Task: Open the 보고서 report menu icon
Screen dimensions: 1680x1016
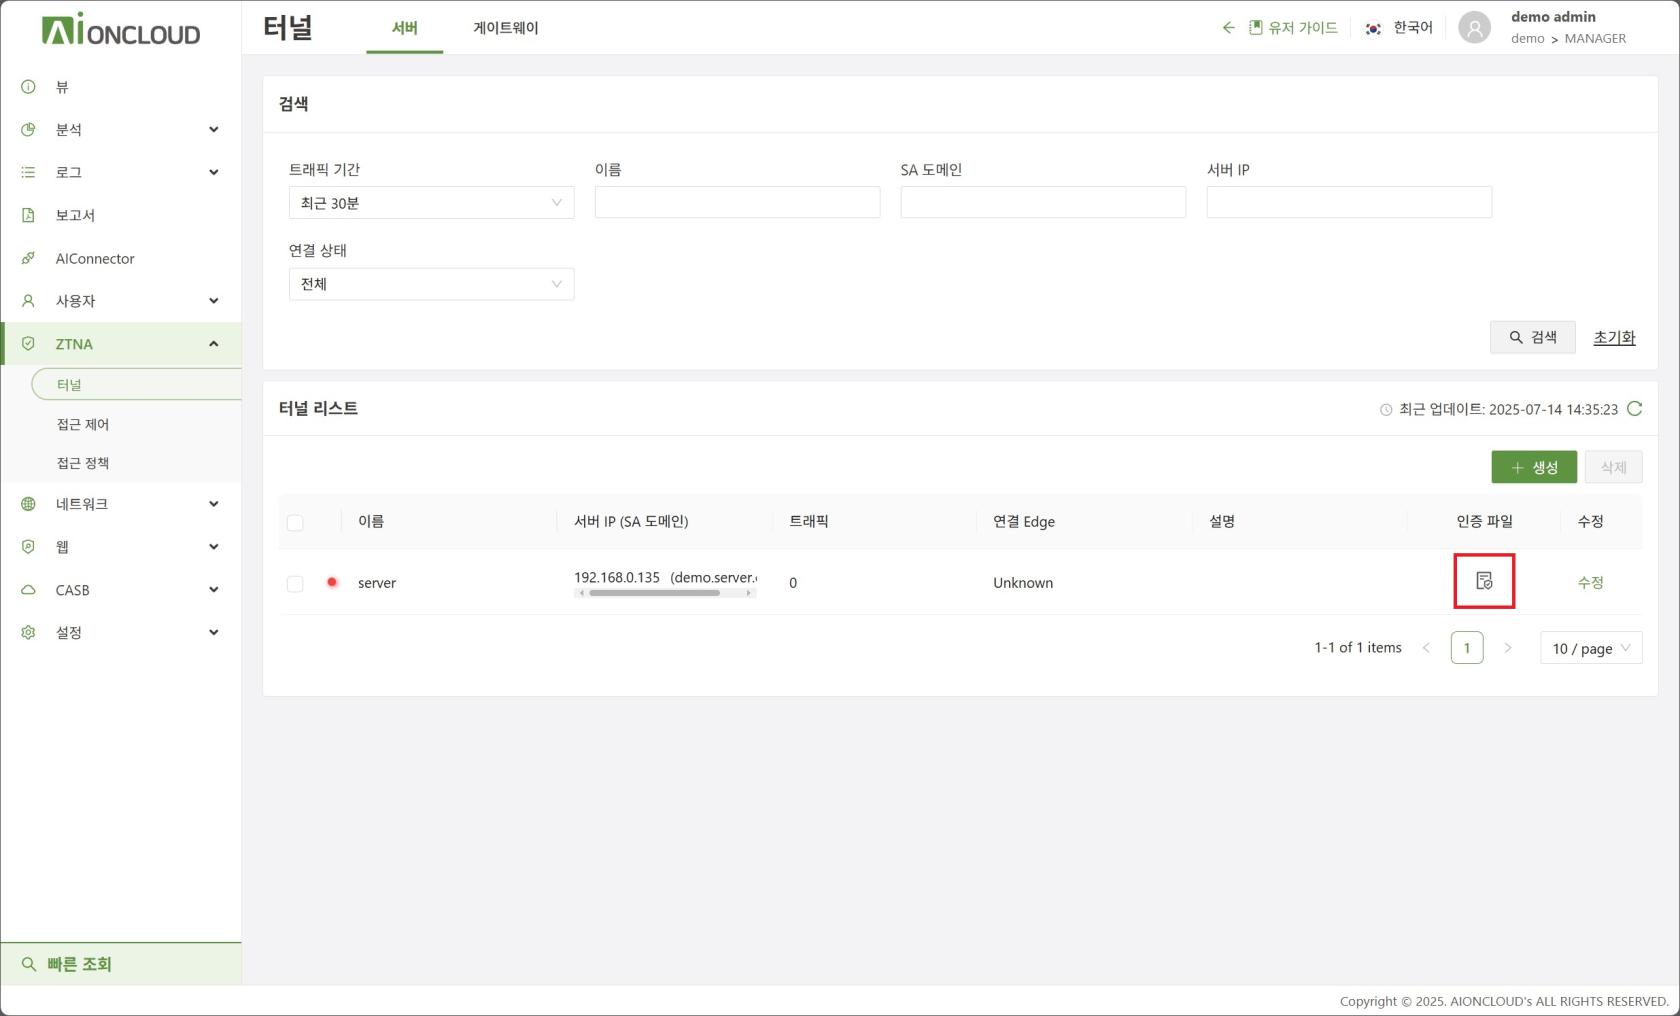Action: tap(28, 215)
